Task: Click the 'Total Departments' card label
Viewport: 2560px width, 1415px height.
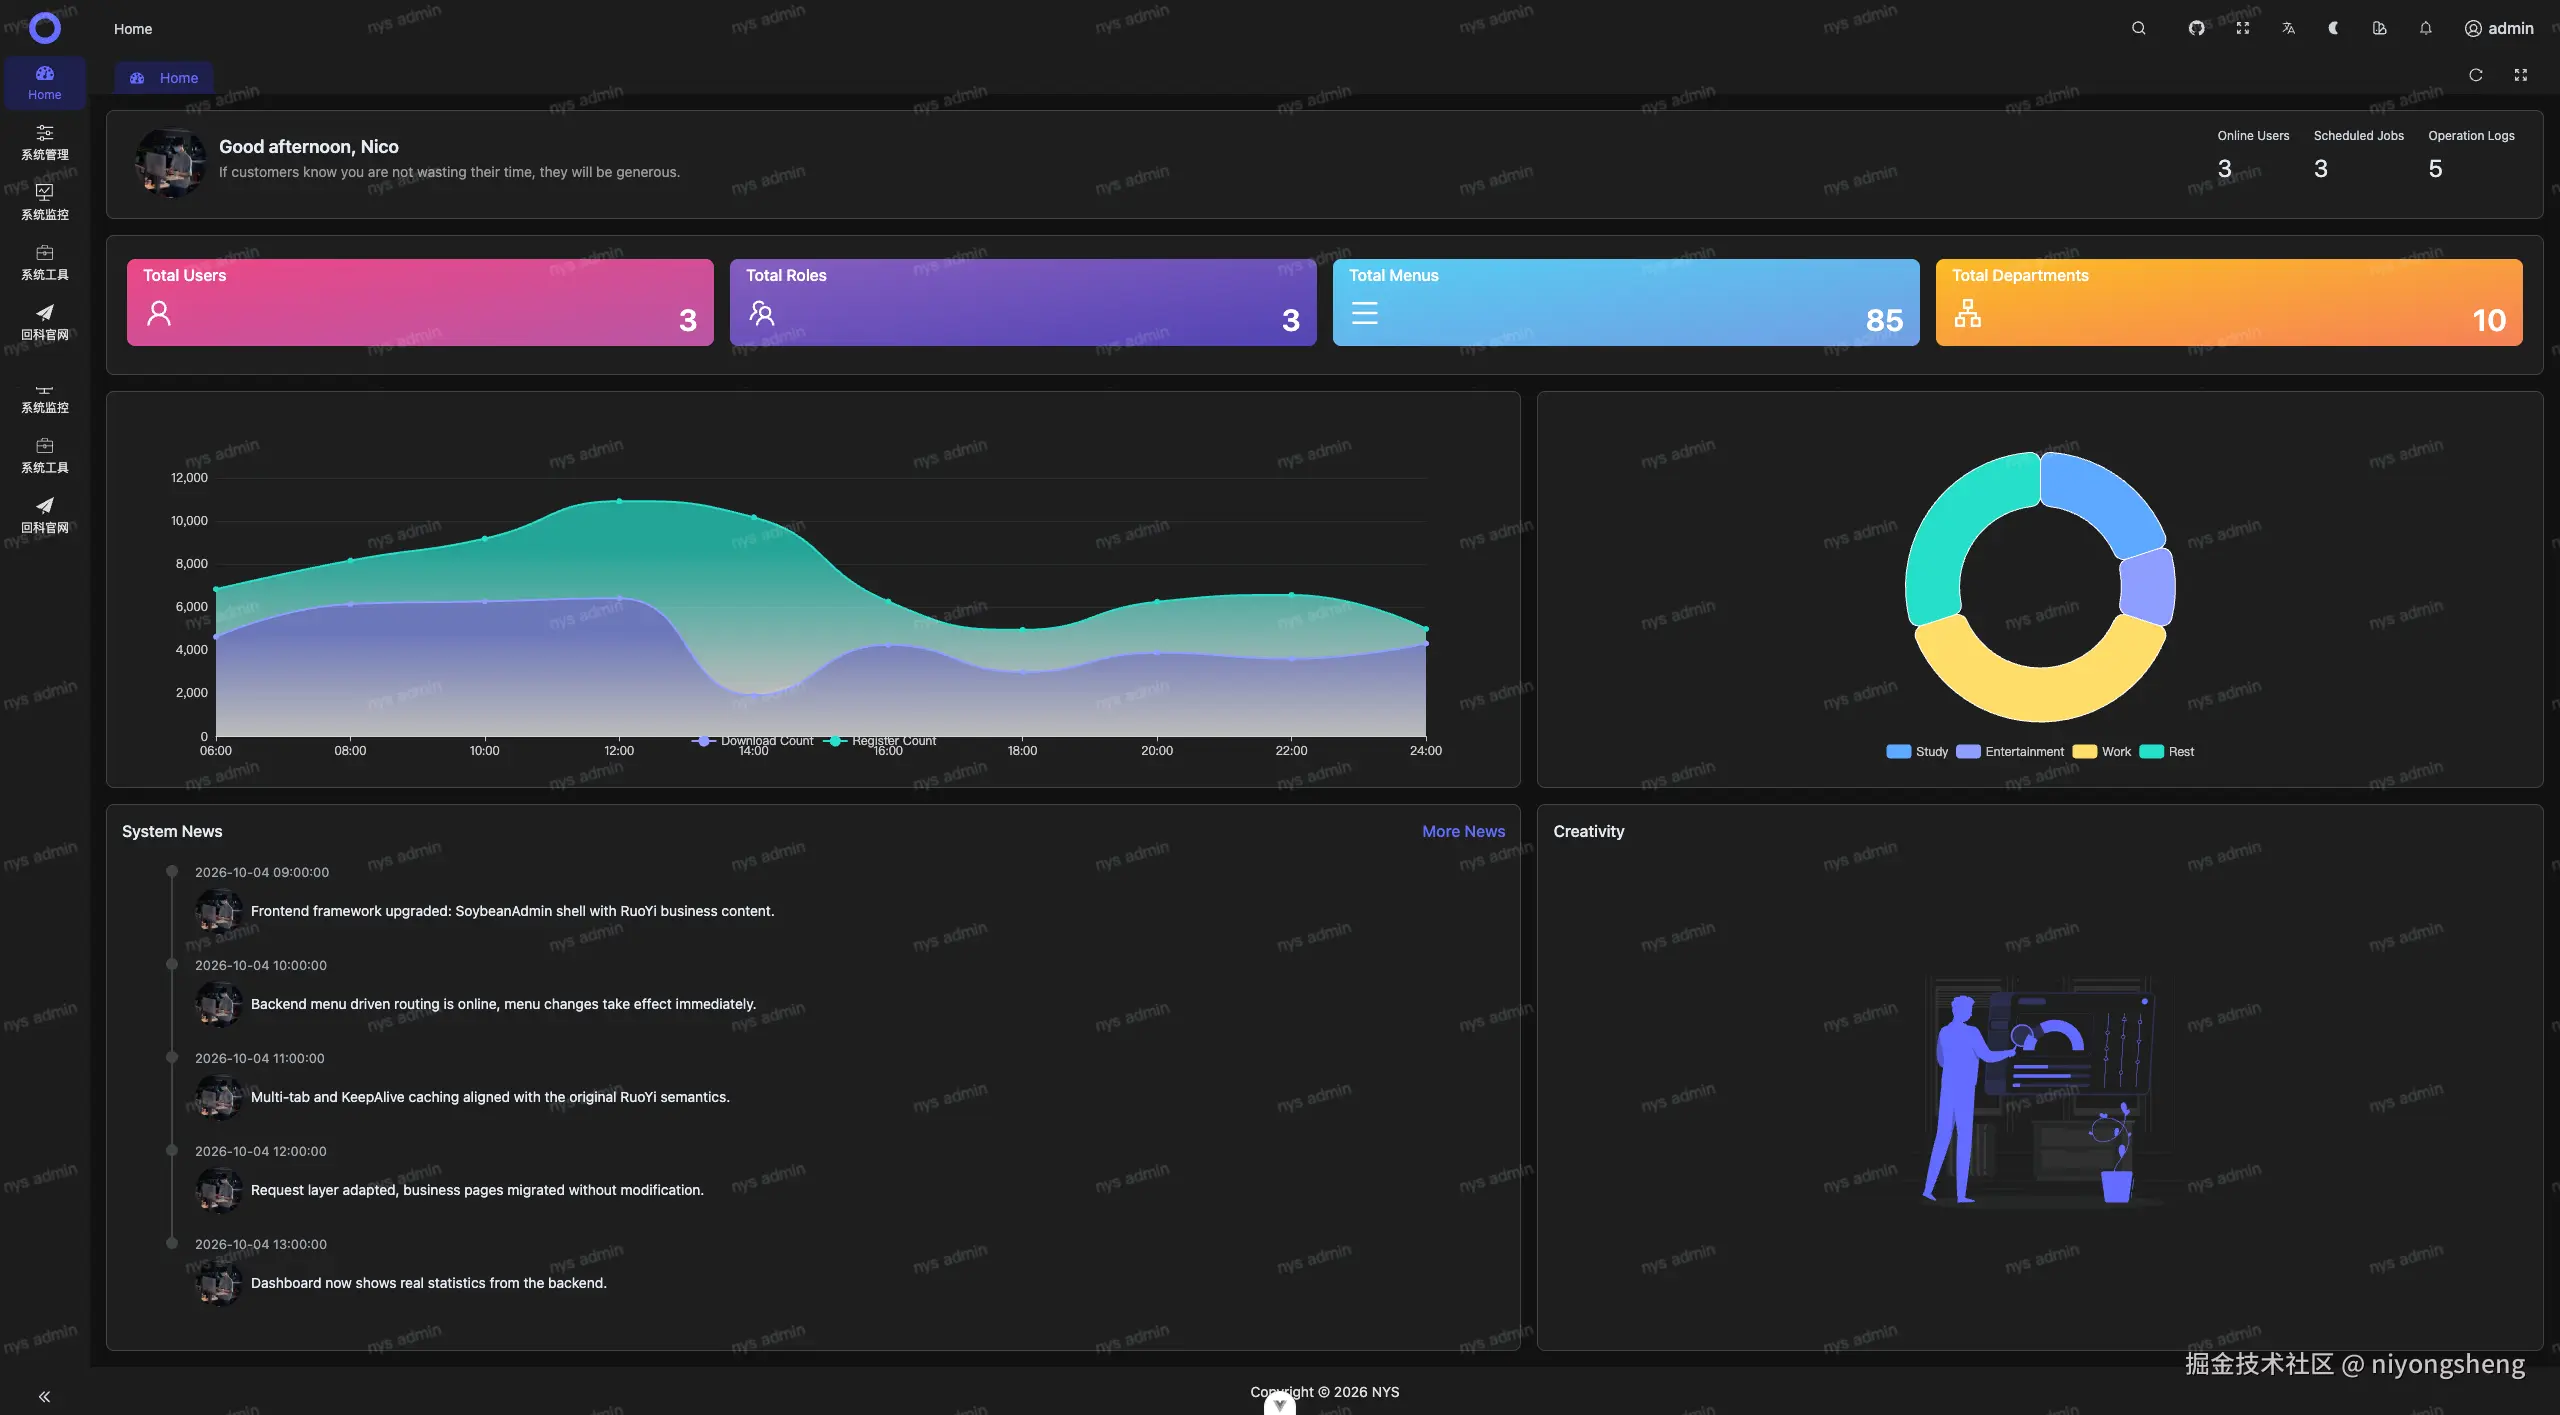Action: click(x=2020, y=276)
